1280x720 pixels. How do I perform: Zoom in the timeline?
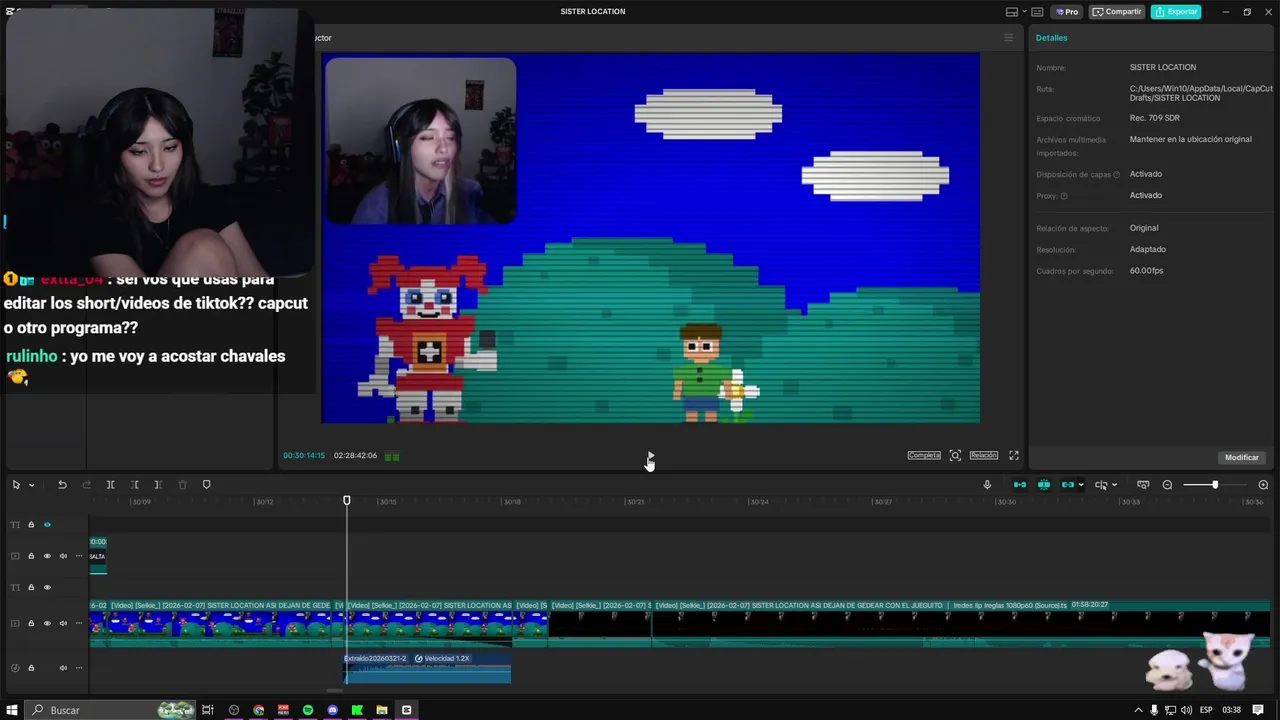pos(1263,485)
